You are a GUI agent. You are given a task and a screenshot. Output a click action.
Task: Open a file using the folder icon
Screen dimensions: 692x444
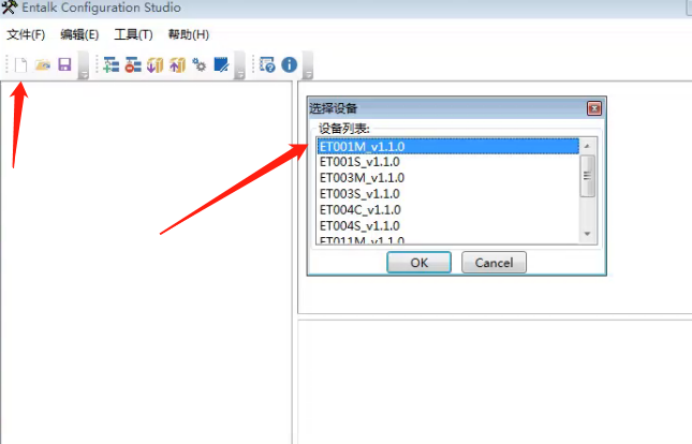(43, 65)
